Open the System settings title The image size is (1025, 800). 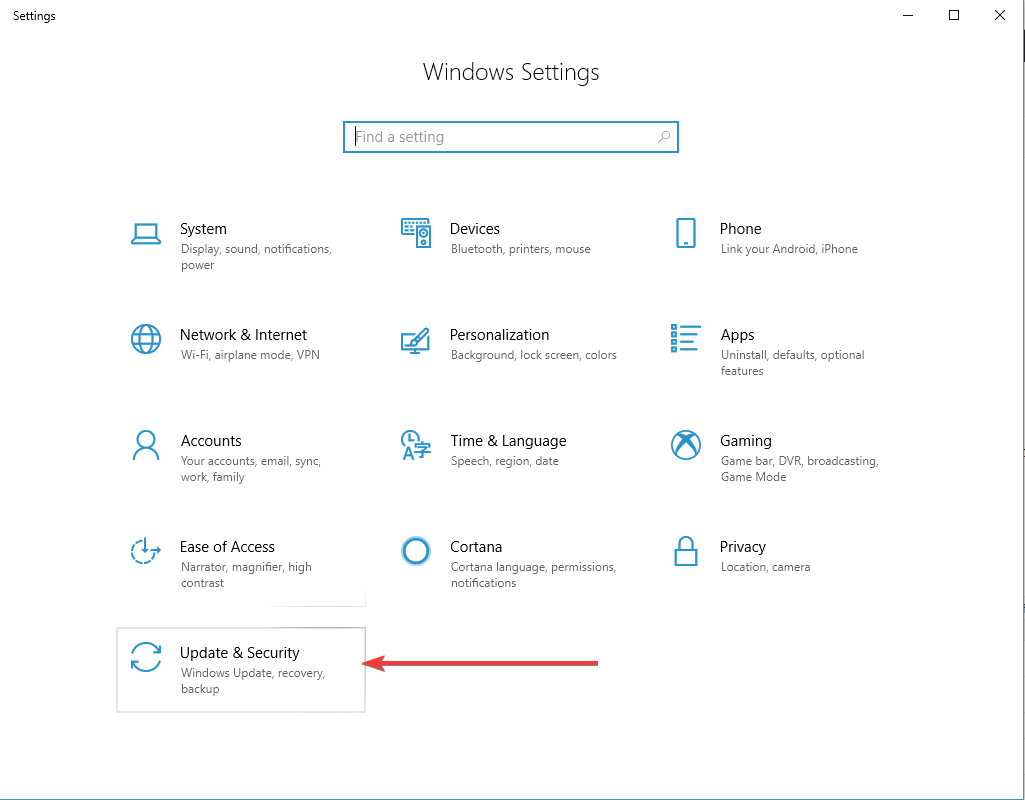tap(203, 229)
